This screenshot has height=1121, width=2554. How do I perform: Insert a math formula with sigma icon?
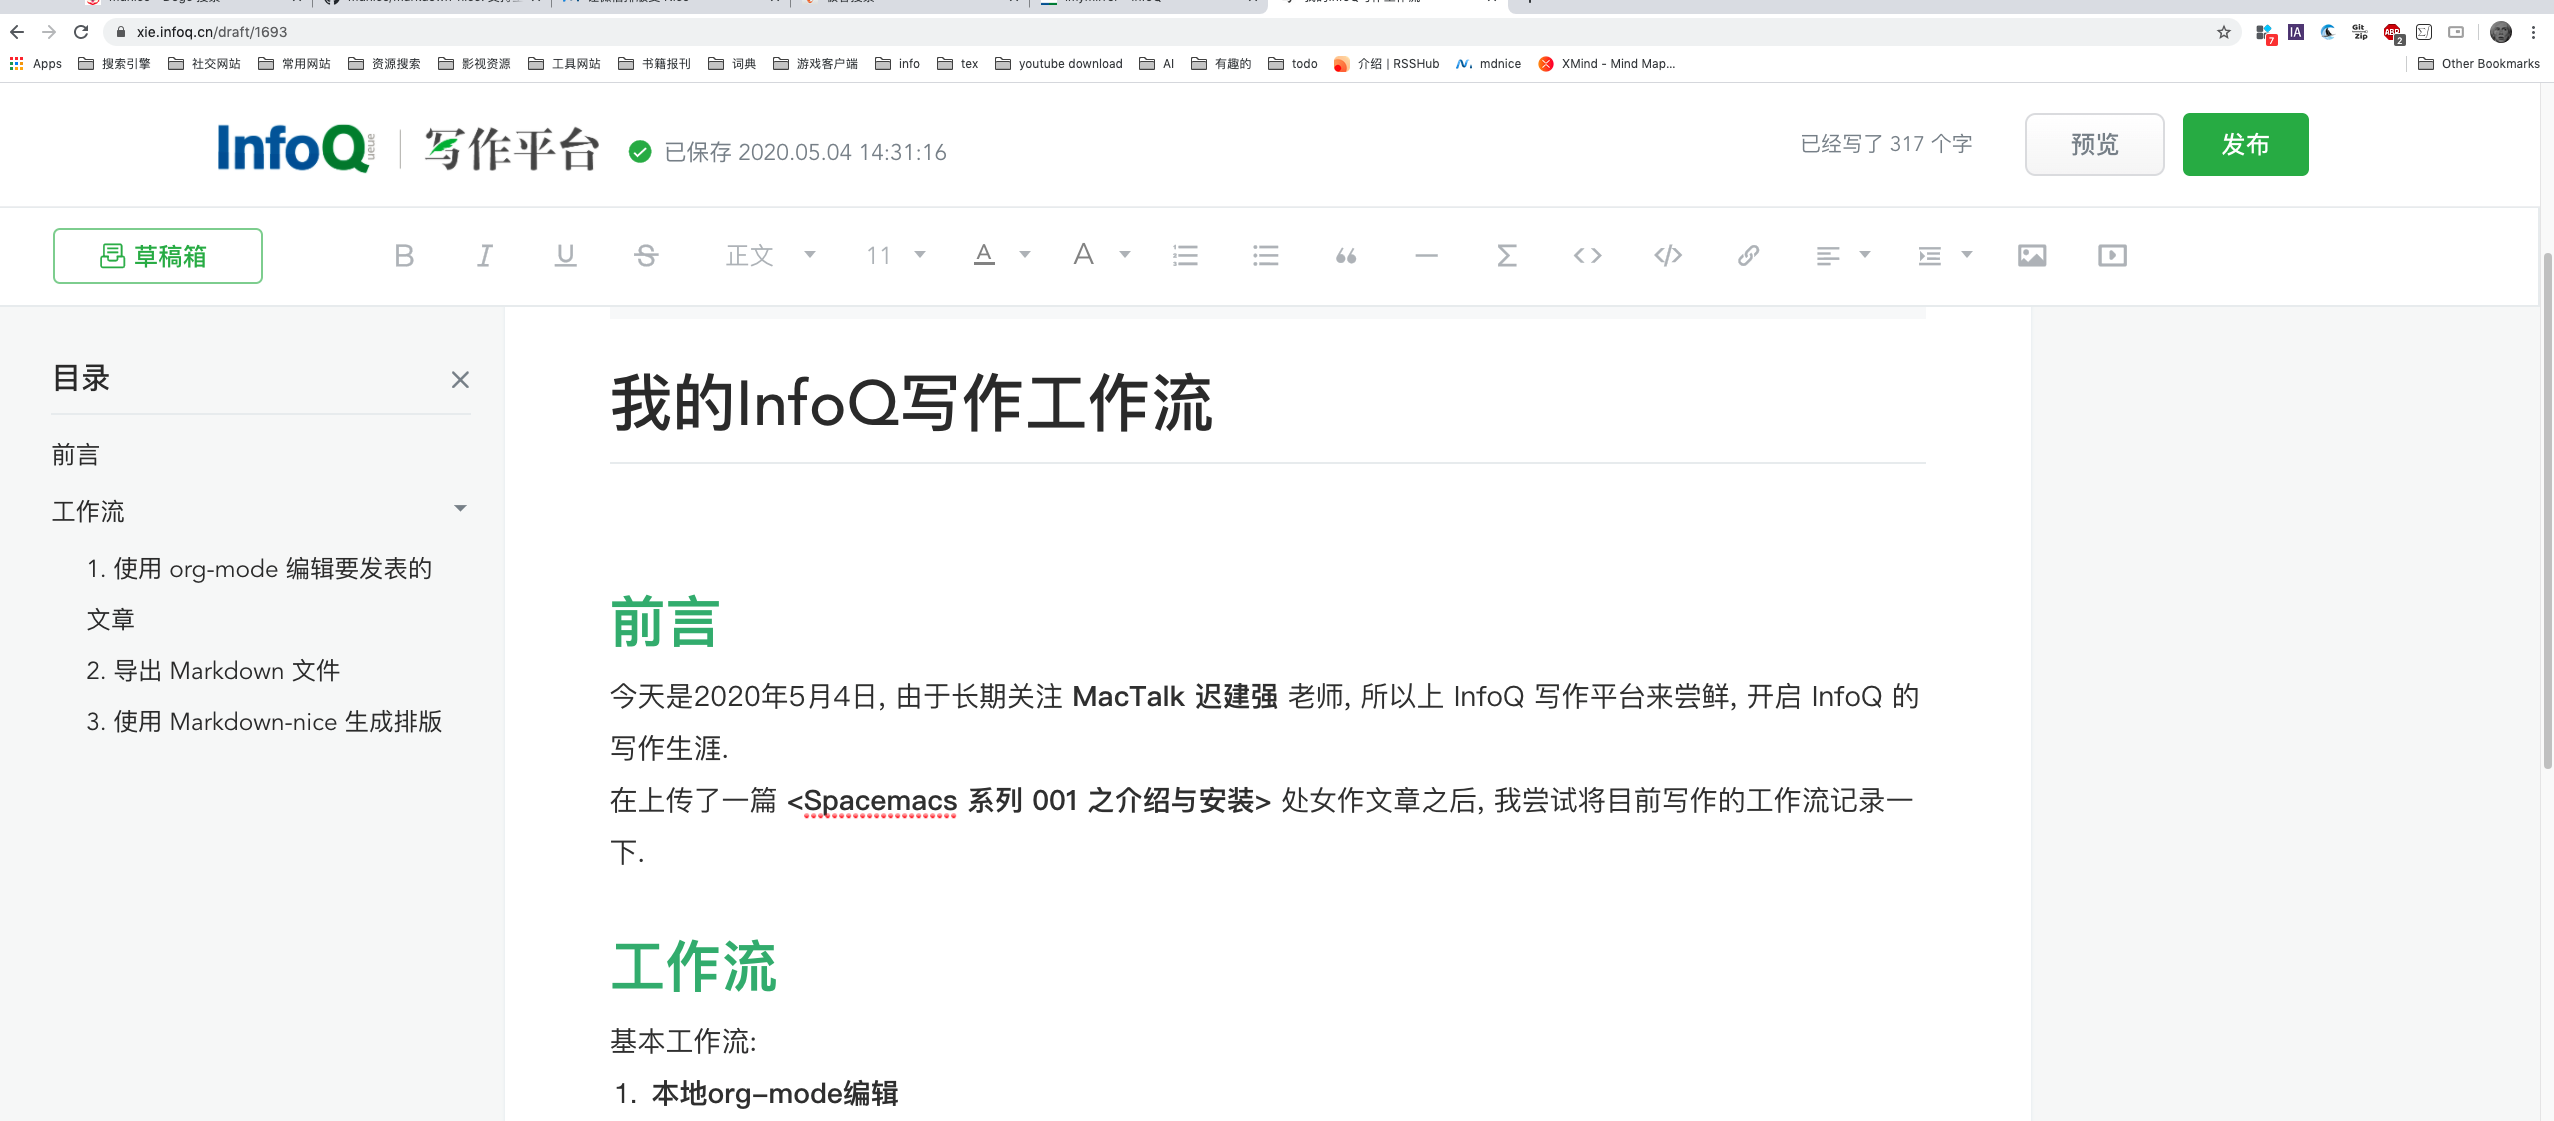click(1507, 256)
